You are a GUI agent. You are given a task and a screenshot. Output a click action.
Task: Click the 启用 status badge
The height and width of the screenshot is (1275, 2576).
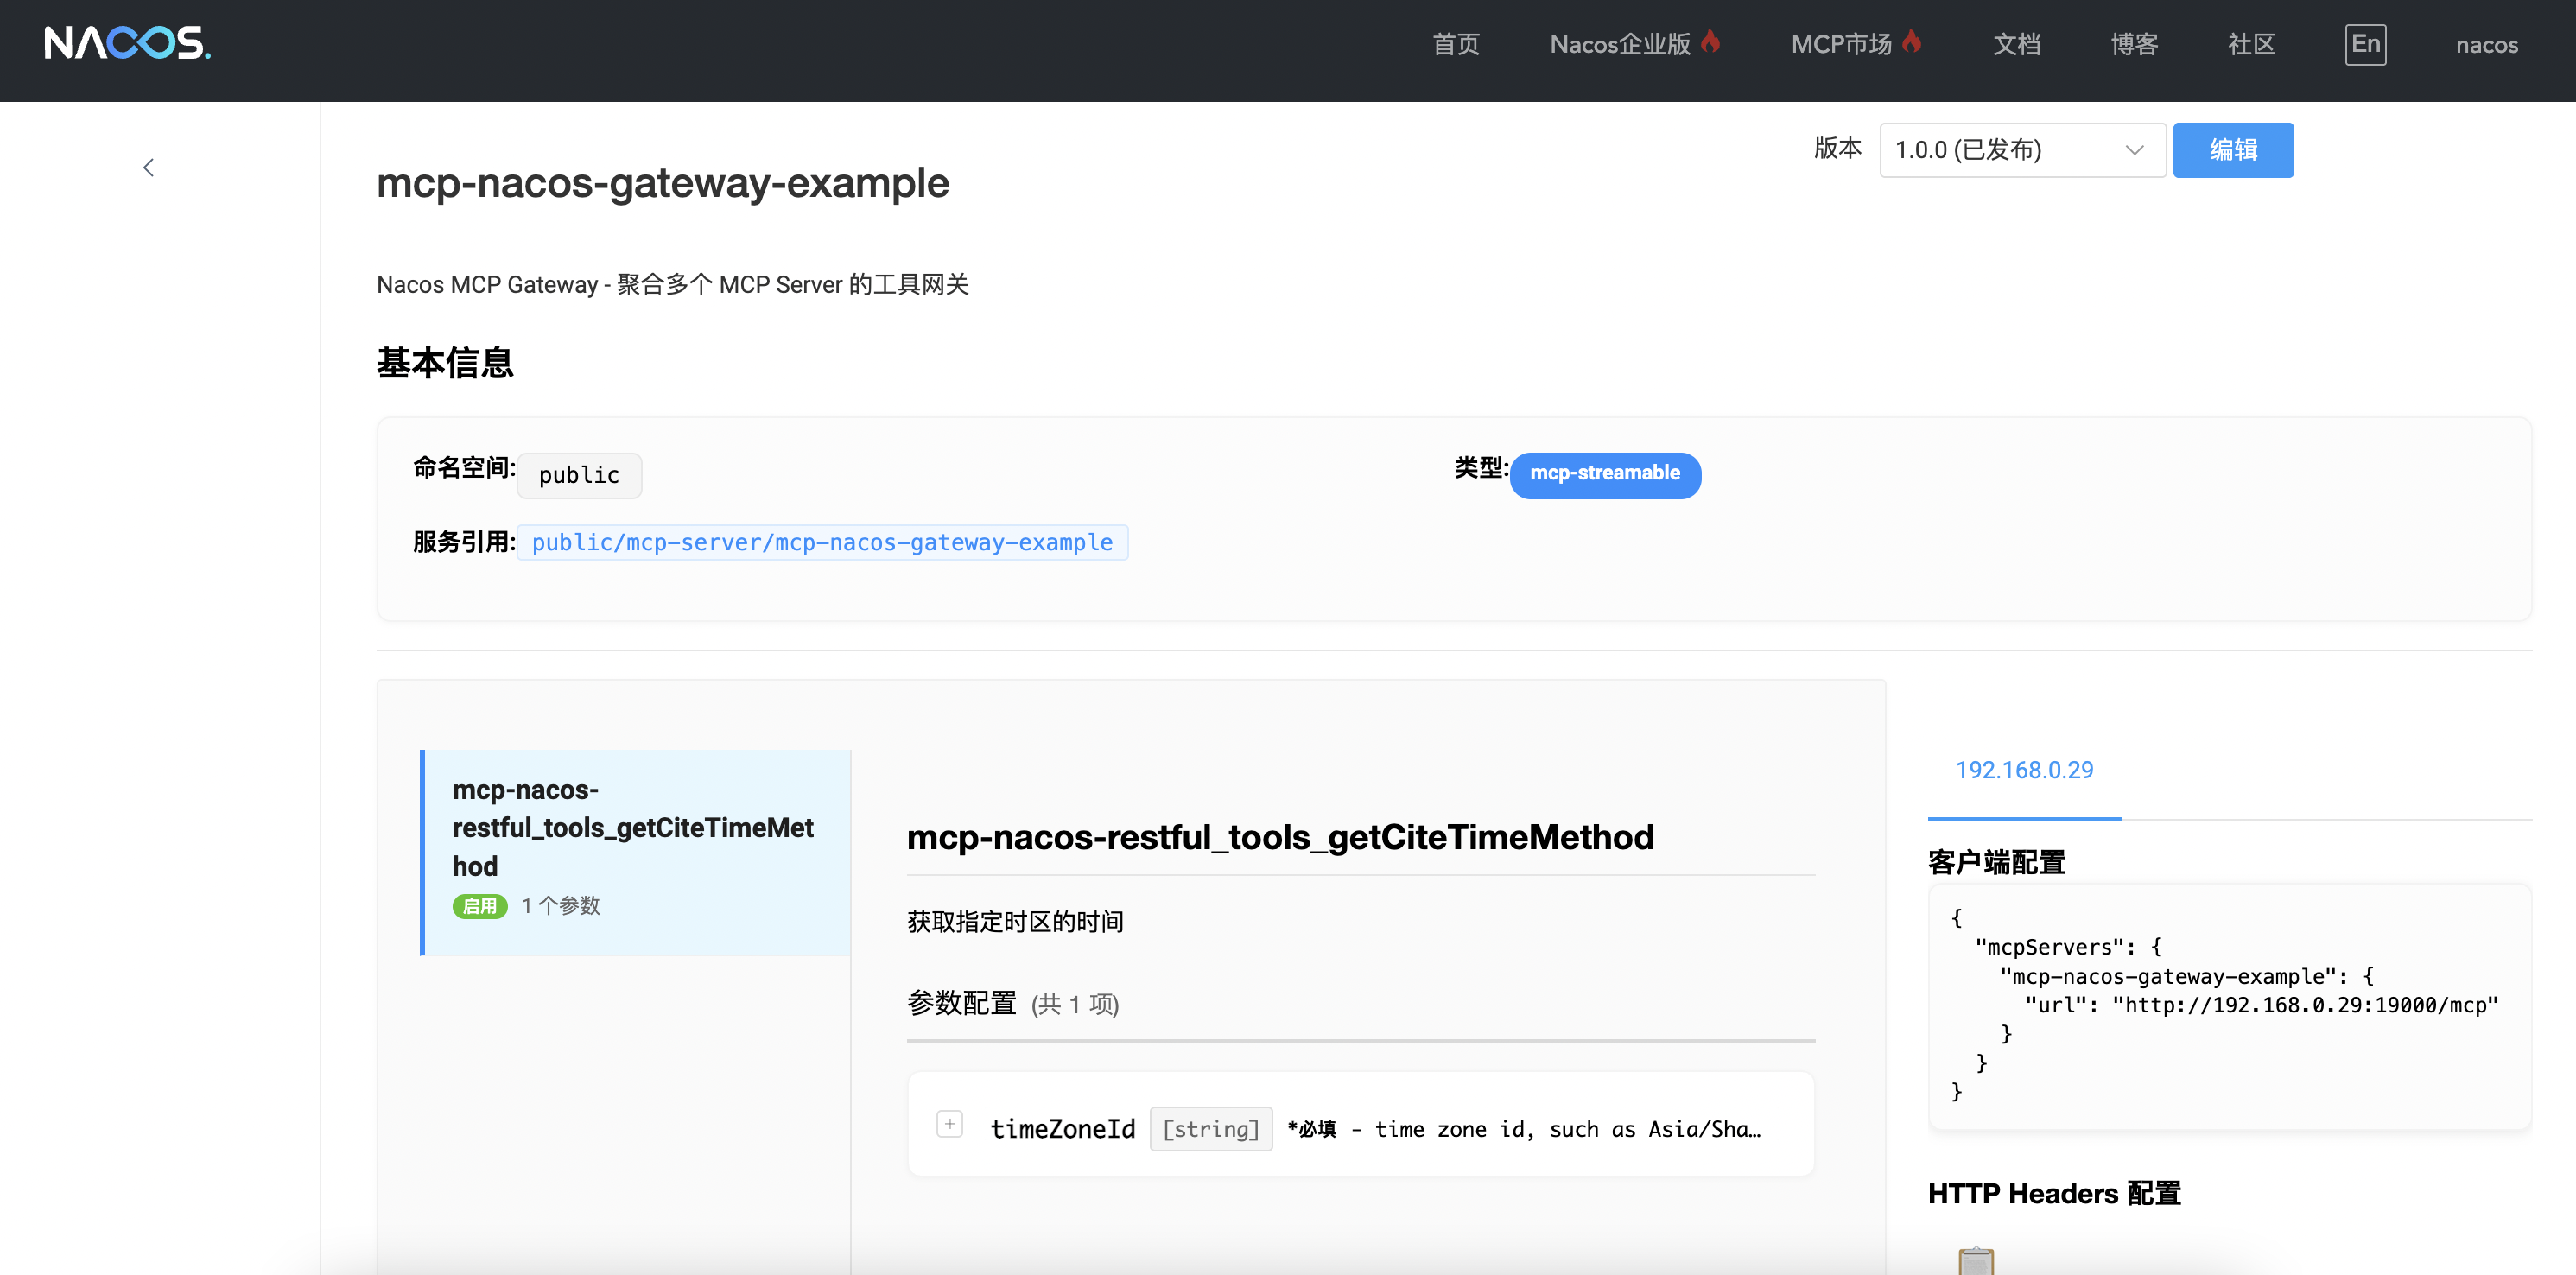tap(480, 906)
